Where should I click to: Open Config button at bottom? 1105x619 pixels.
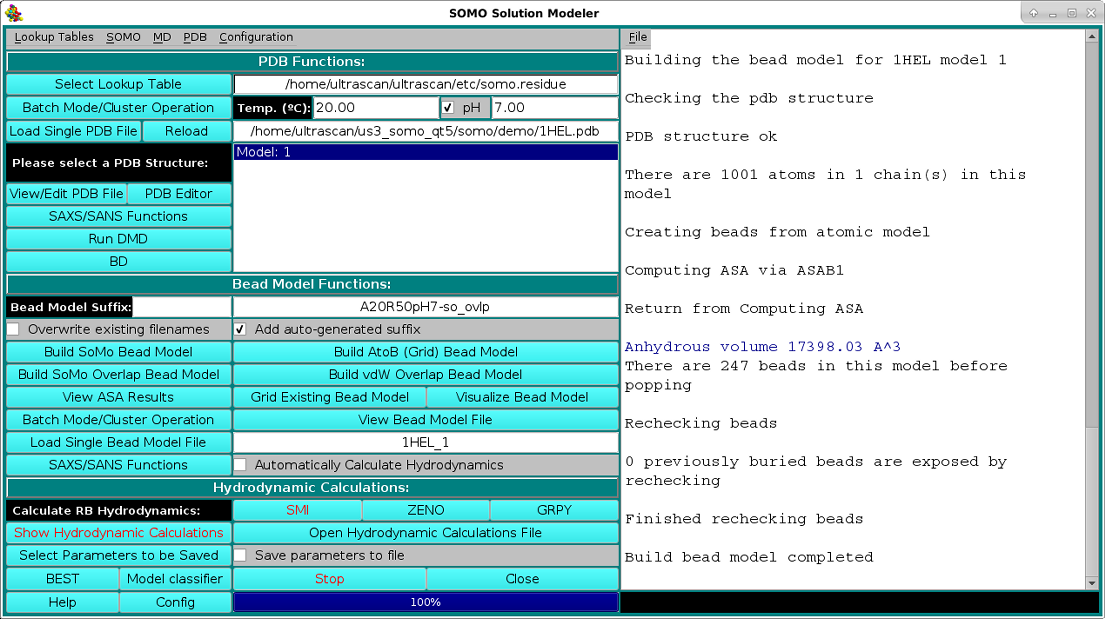click(175, 603)
